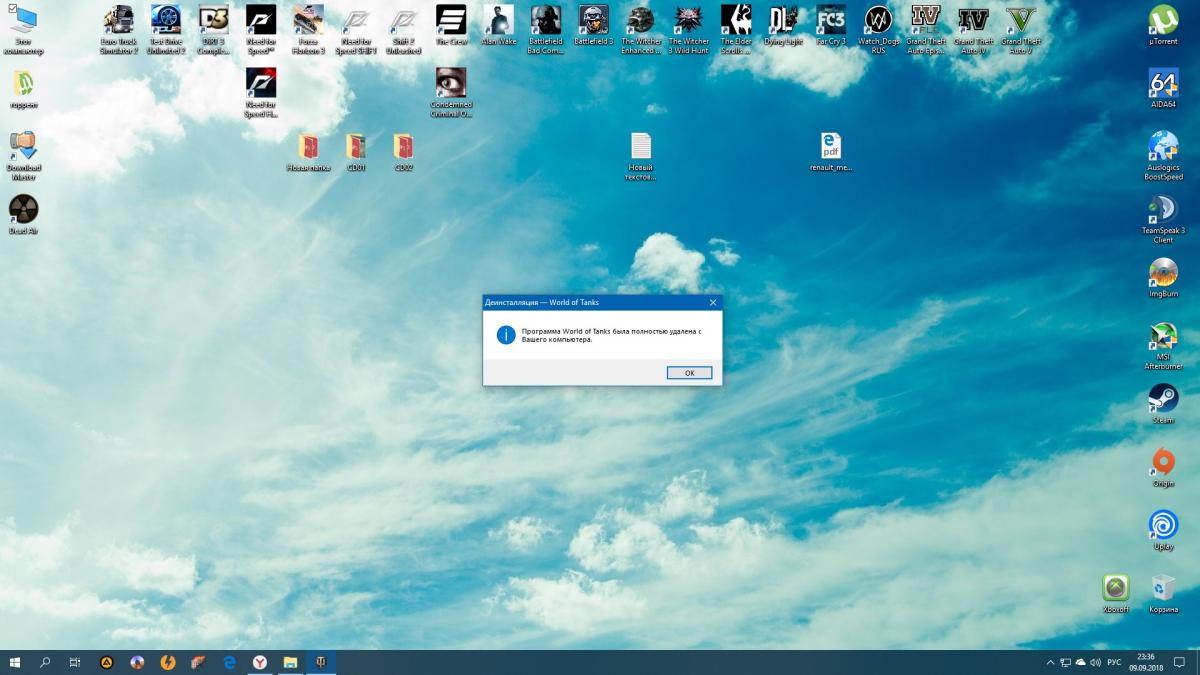Viewport: 1200px width, 675px height.
Task: Select the AIDA64 shortcut
Action: click(x=1163, y=84)
